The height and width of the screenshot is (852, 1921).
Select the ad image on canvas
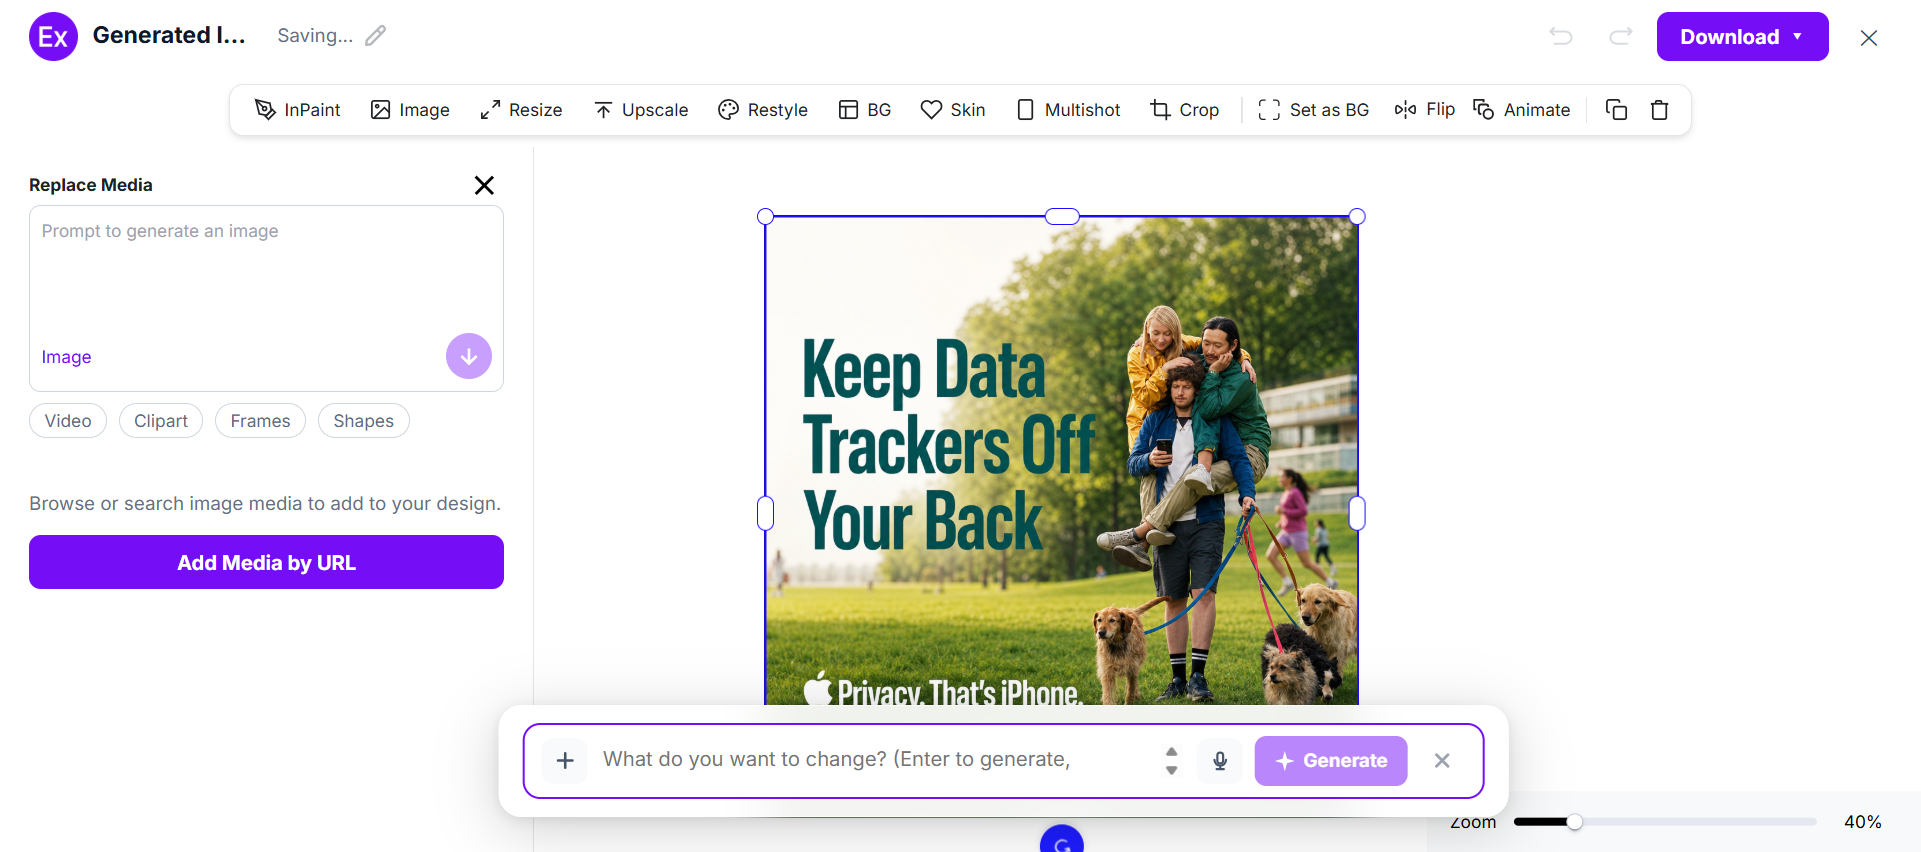coord(1061,460)
